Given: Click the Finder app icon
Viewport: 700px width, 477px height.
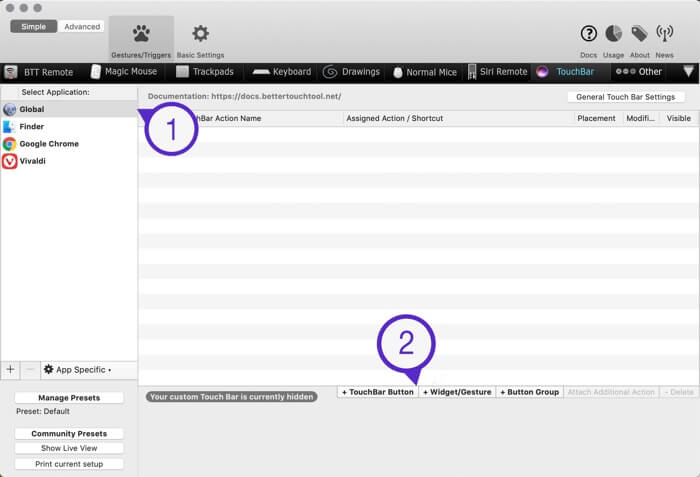Looking at the screenshot, I should click(x=9, y=126).
